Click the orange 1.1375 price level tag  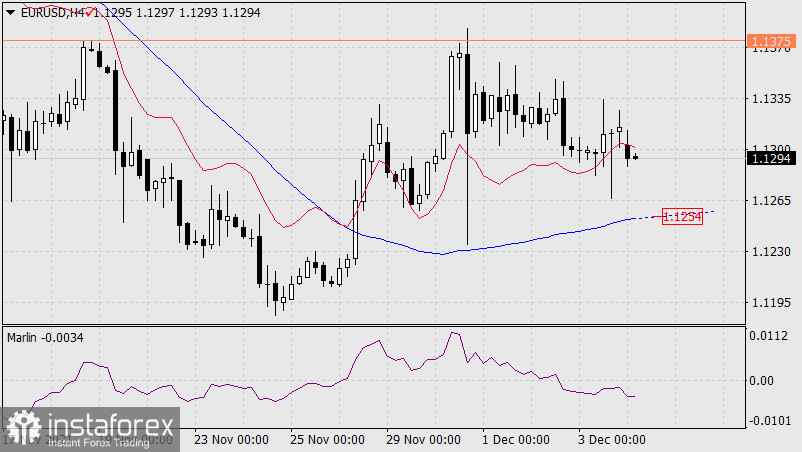point(770,41)
